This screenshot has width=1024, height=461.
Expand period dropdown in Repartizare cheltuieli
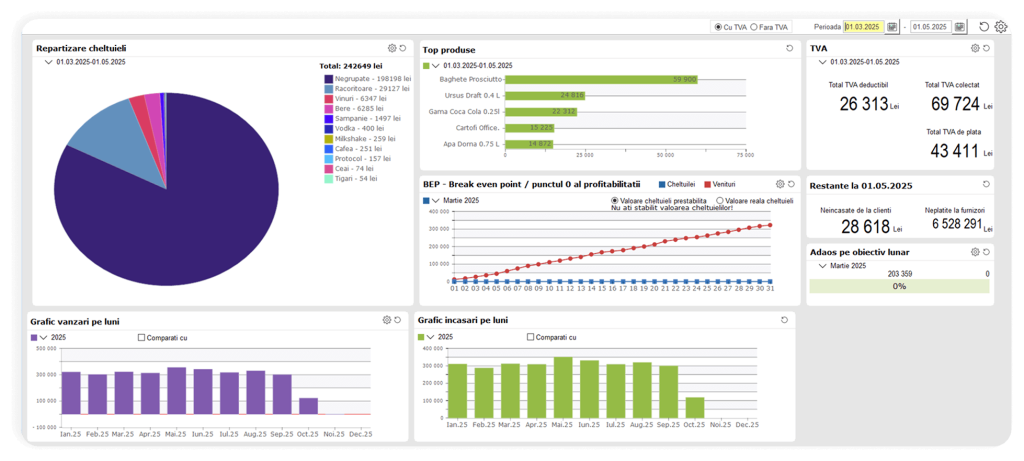pyautogui.click(x=49, y=62)
